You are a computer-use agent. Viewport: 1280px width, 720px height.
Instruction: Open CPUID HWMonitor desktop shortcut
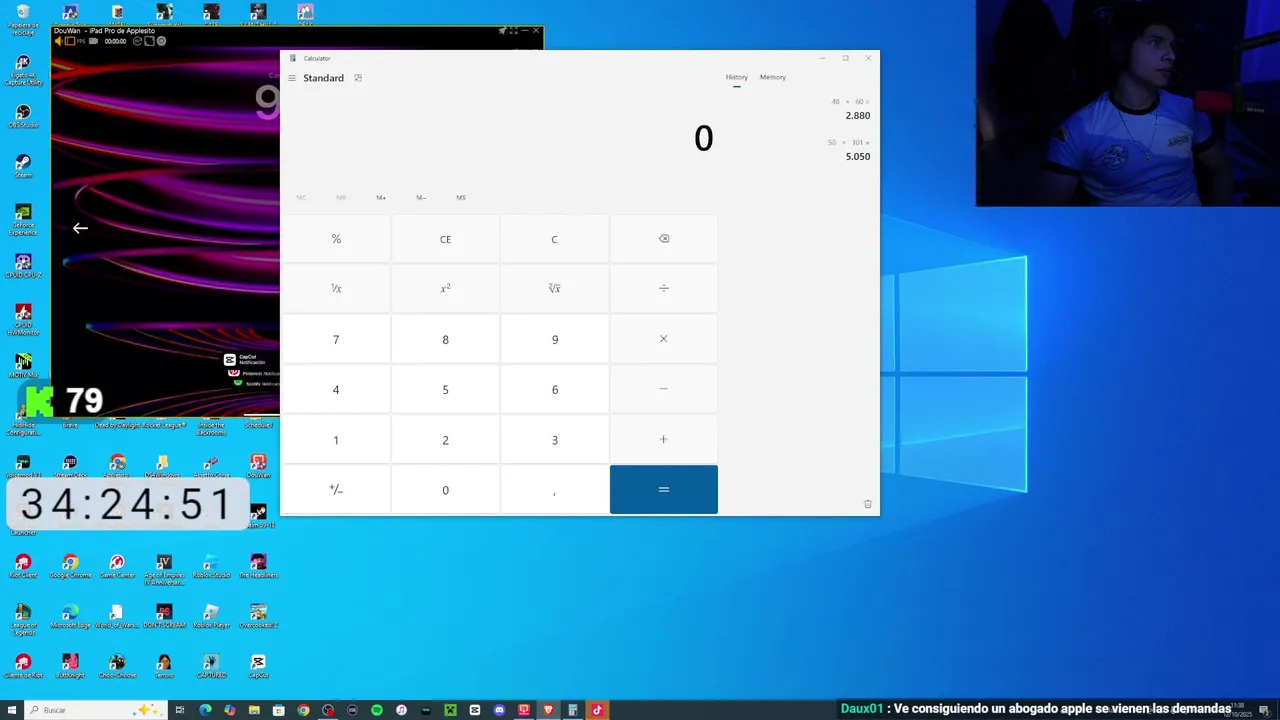[23, 318]
